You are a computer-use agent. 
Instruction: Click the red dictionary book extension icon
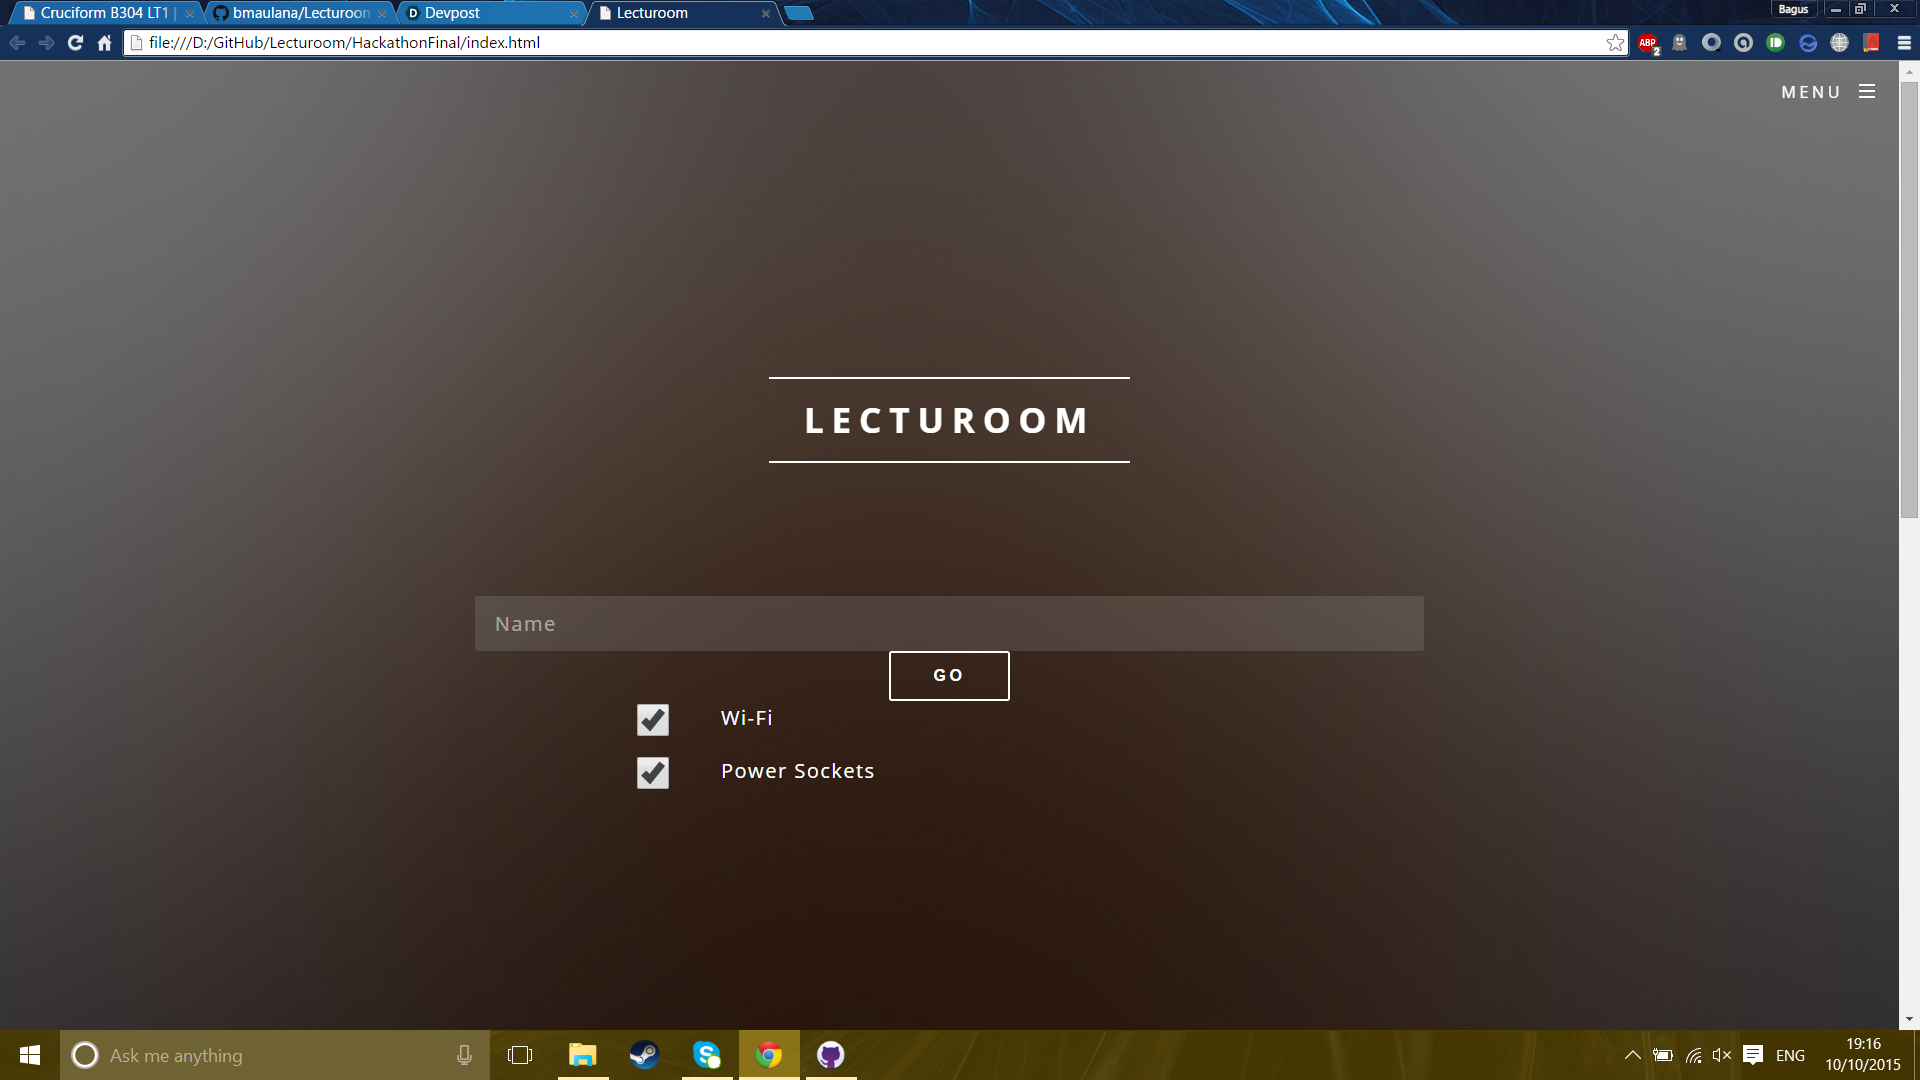click(x=1871, y=43)
